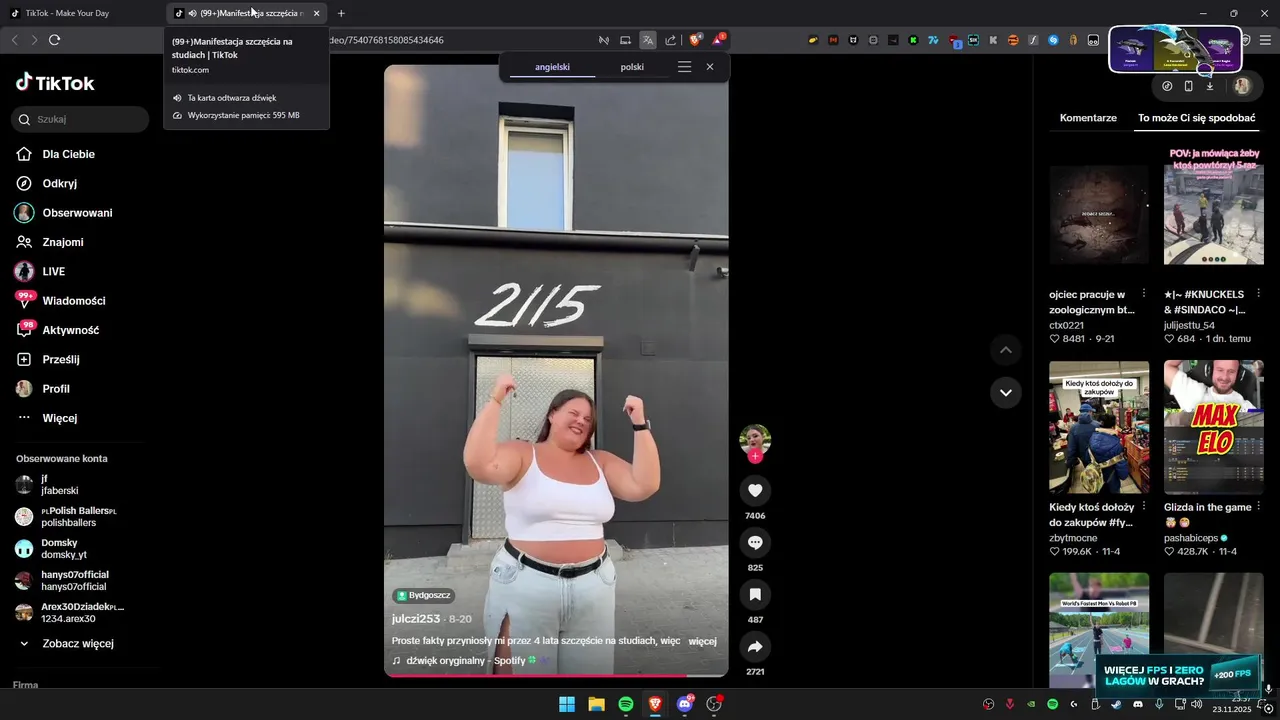Like the video with heart icon
The height and width of the screenshot is (720, 1280).
(755, 490)
